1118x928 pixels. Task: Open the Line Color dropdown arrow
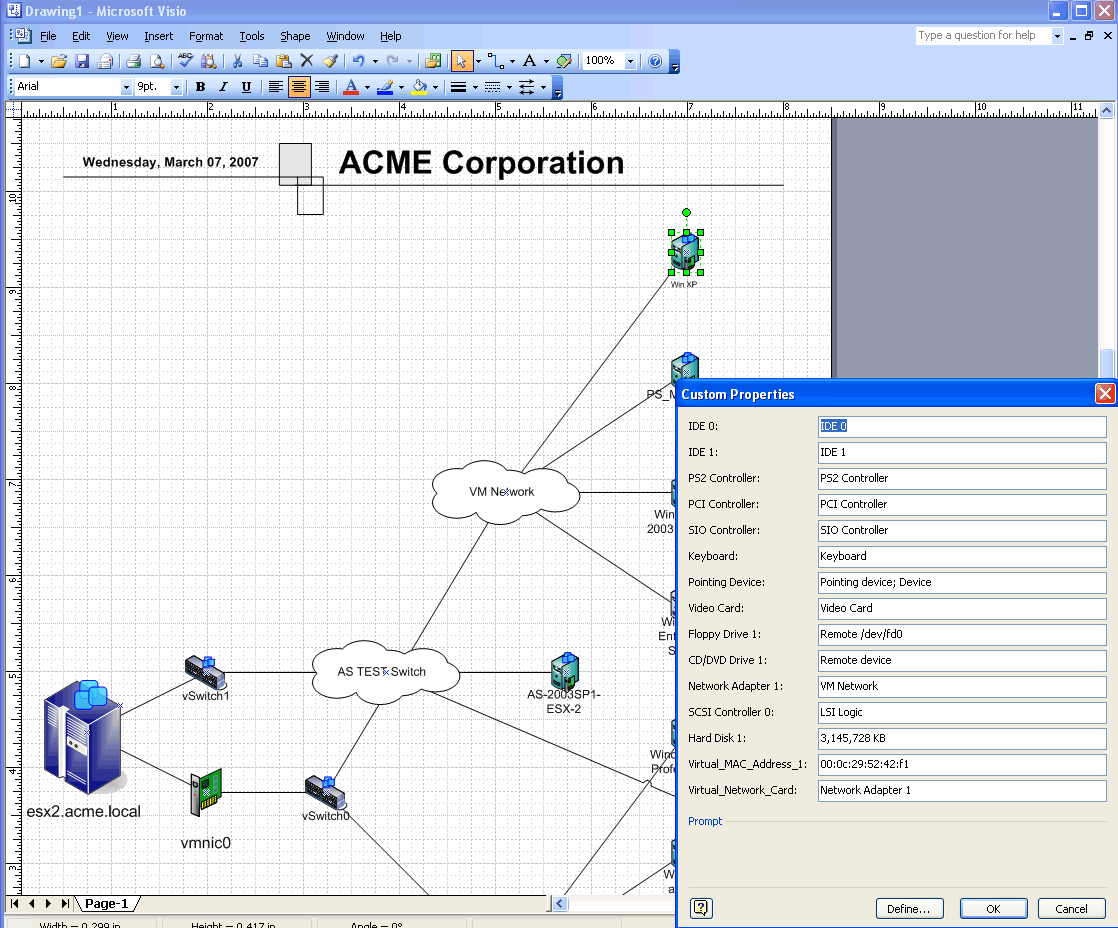[x=401, y=87]
